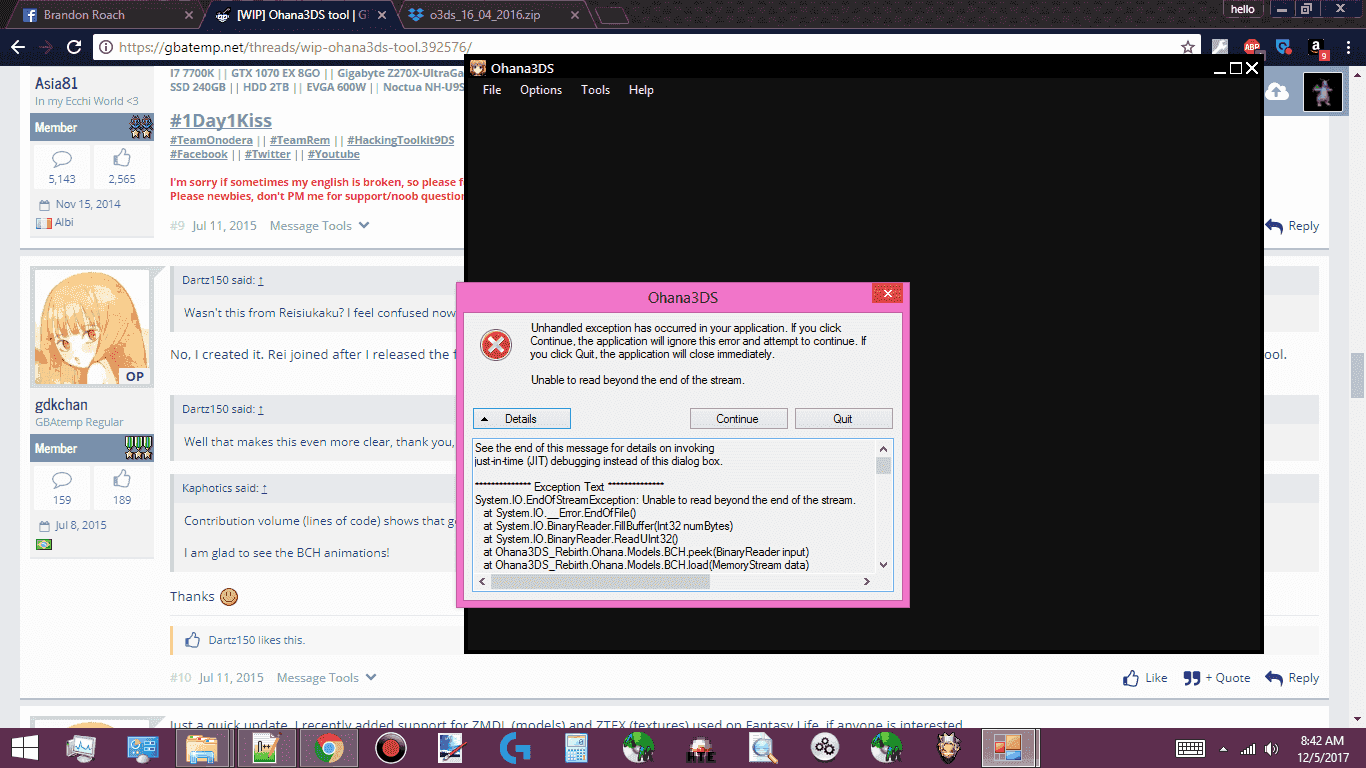Open the #TeamOnodera signature link
The width and height of the screenshot is (1366, 768).
point(211,140)
